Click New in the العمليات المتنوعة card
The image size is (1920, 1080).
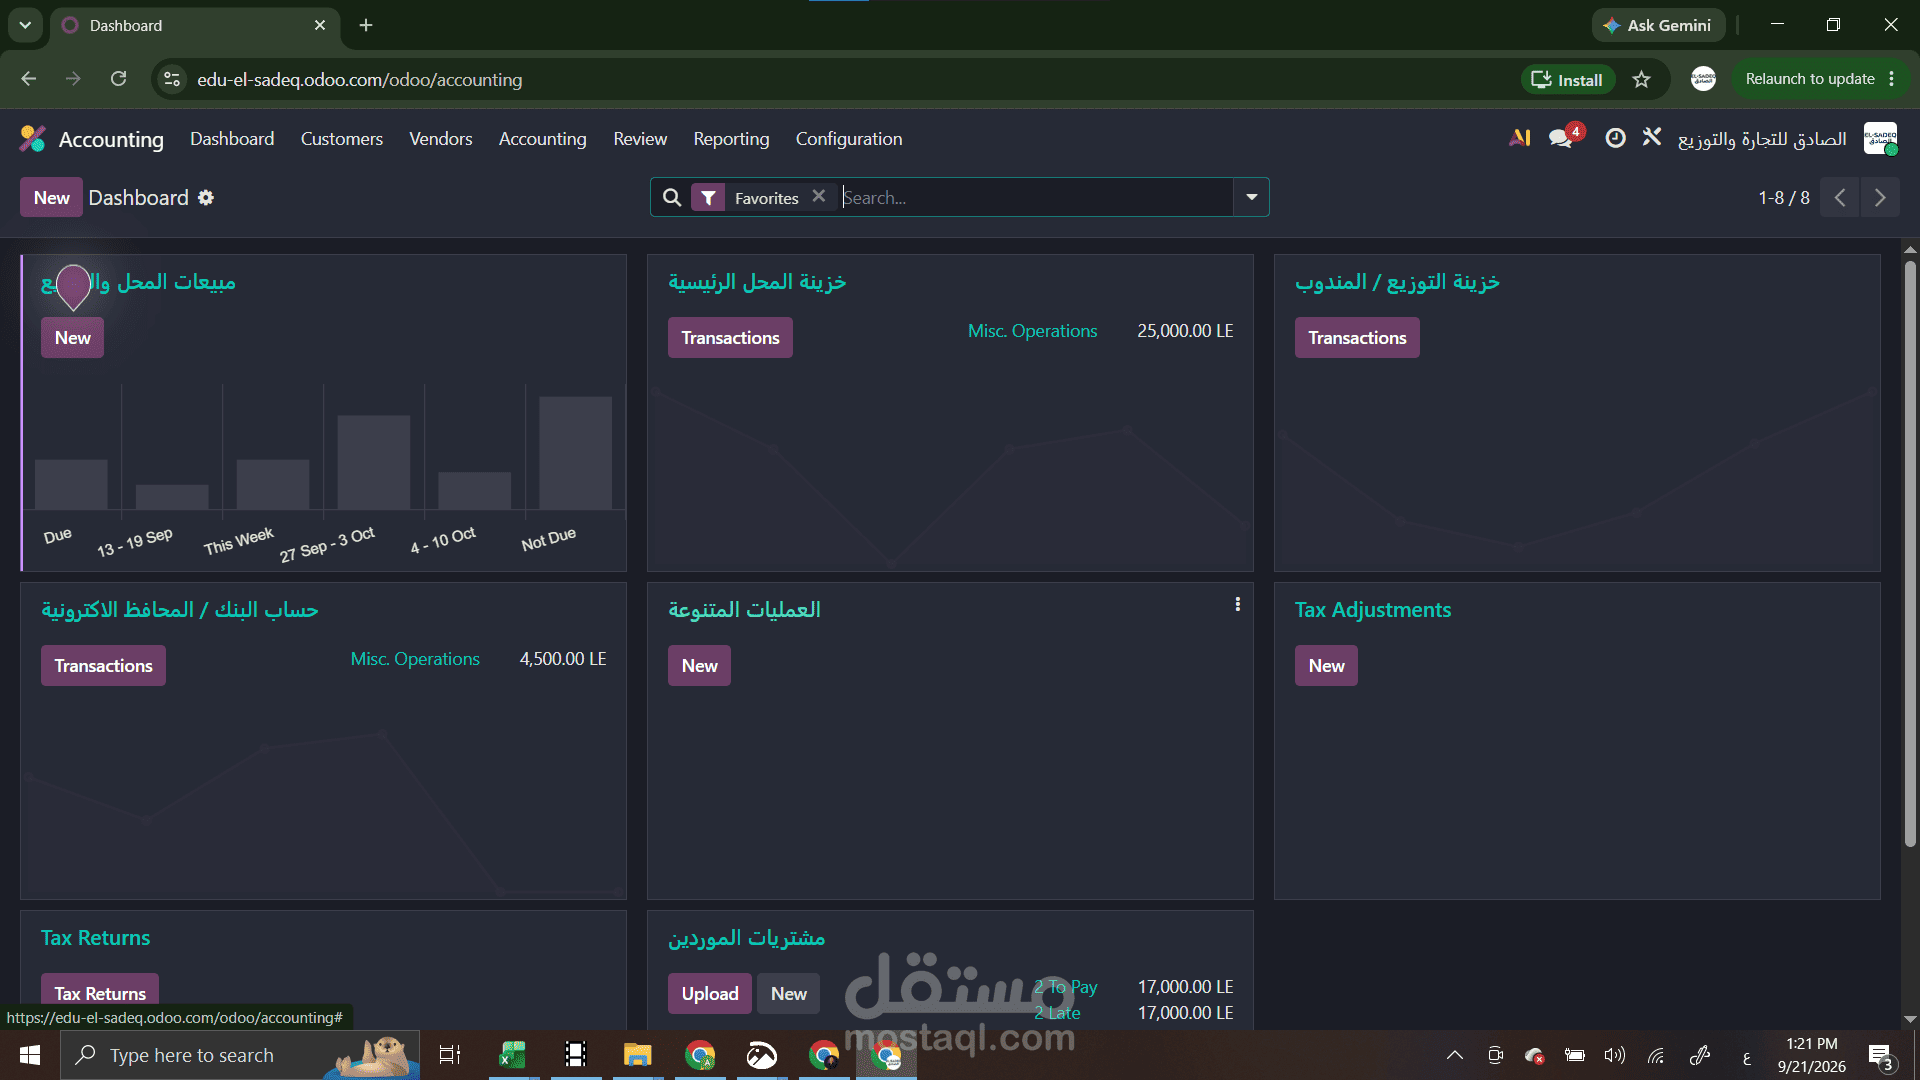tap(699, 666)
